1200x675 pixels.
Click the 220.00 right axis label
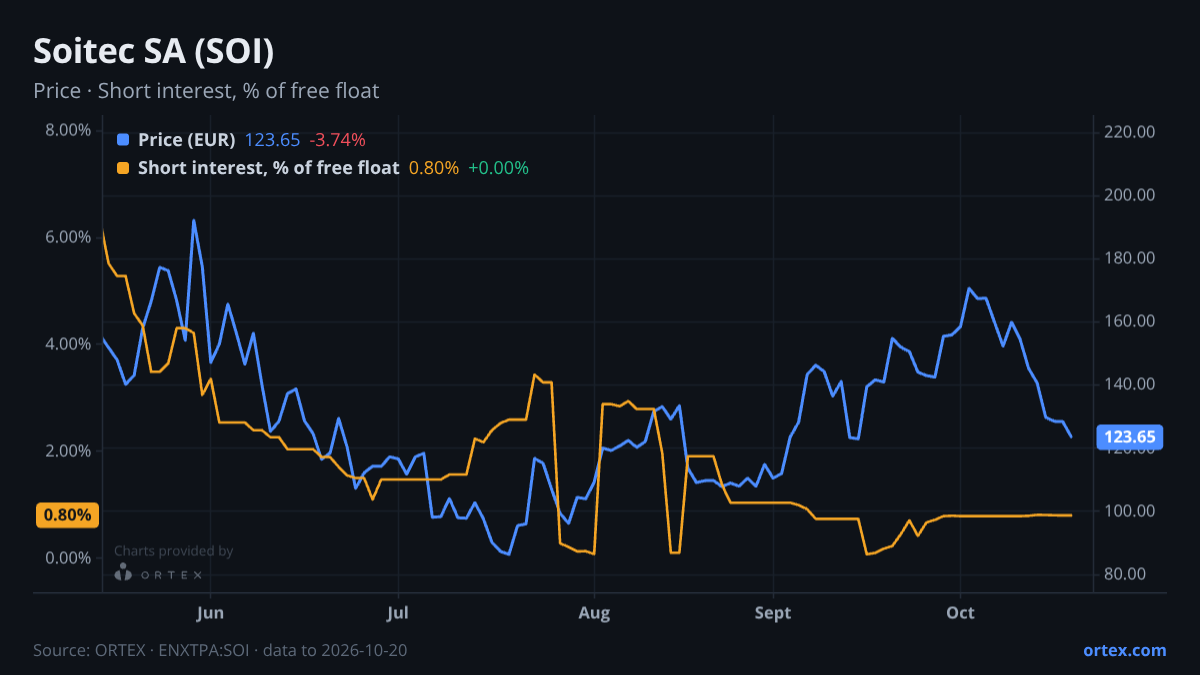pyautogui.click(x=1131, y=132)
